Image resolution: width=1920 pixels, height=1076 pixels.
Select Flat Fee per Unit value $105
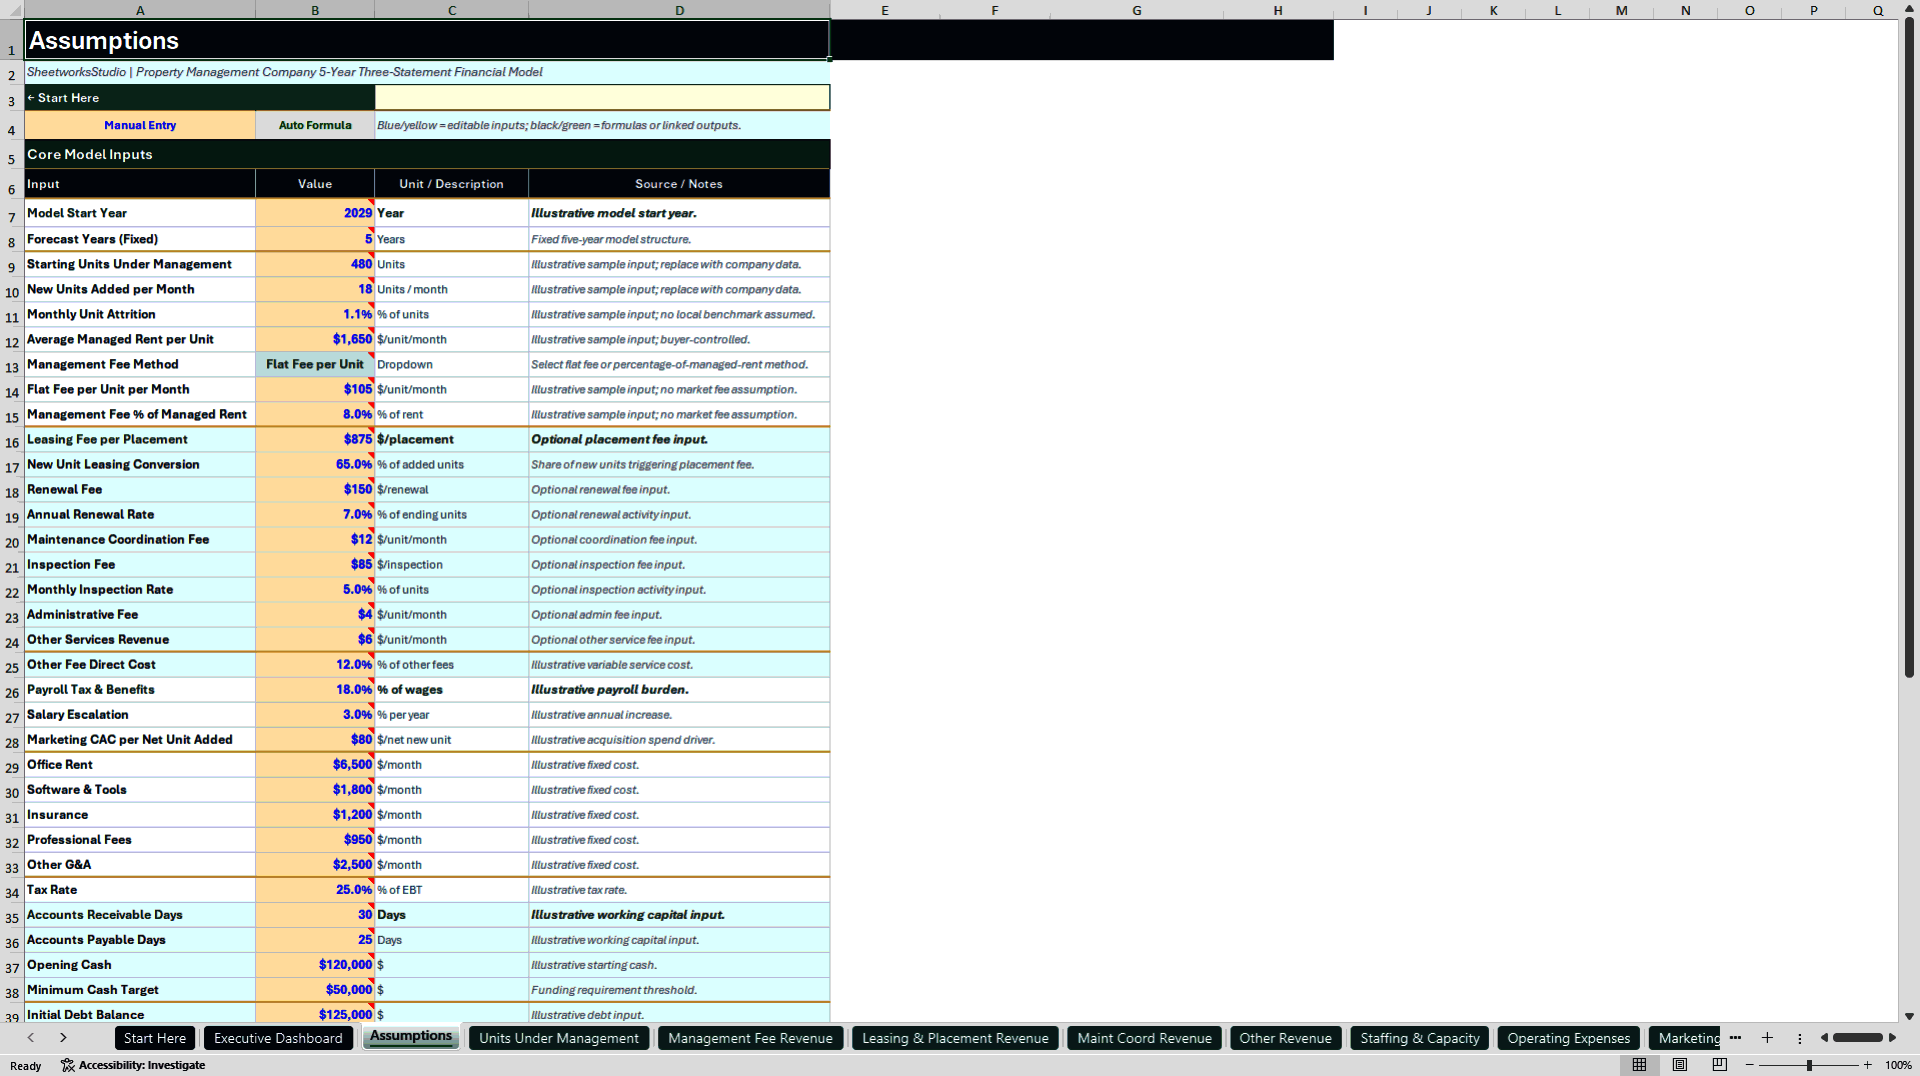[x=315, y=389]
